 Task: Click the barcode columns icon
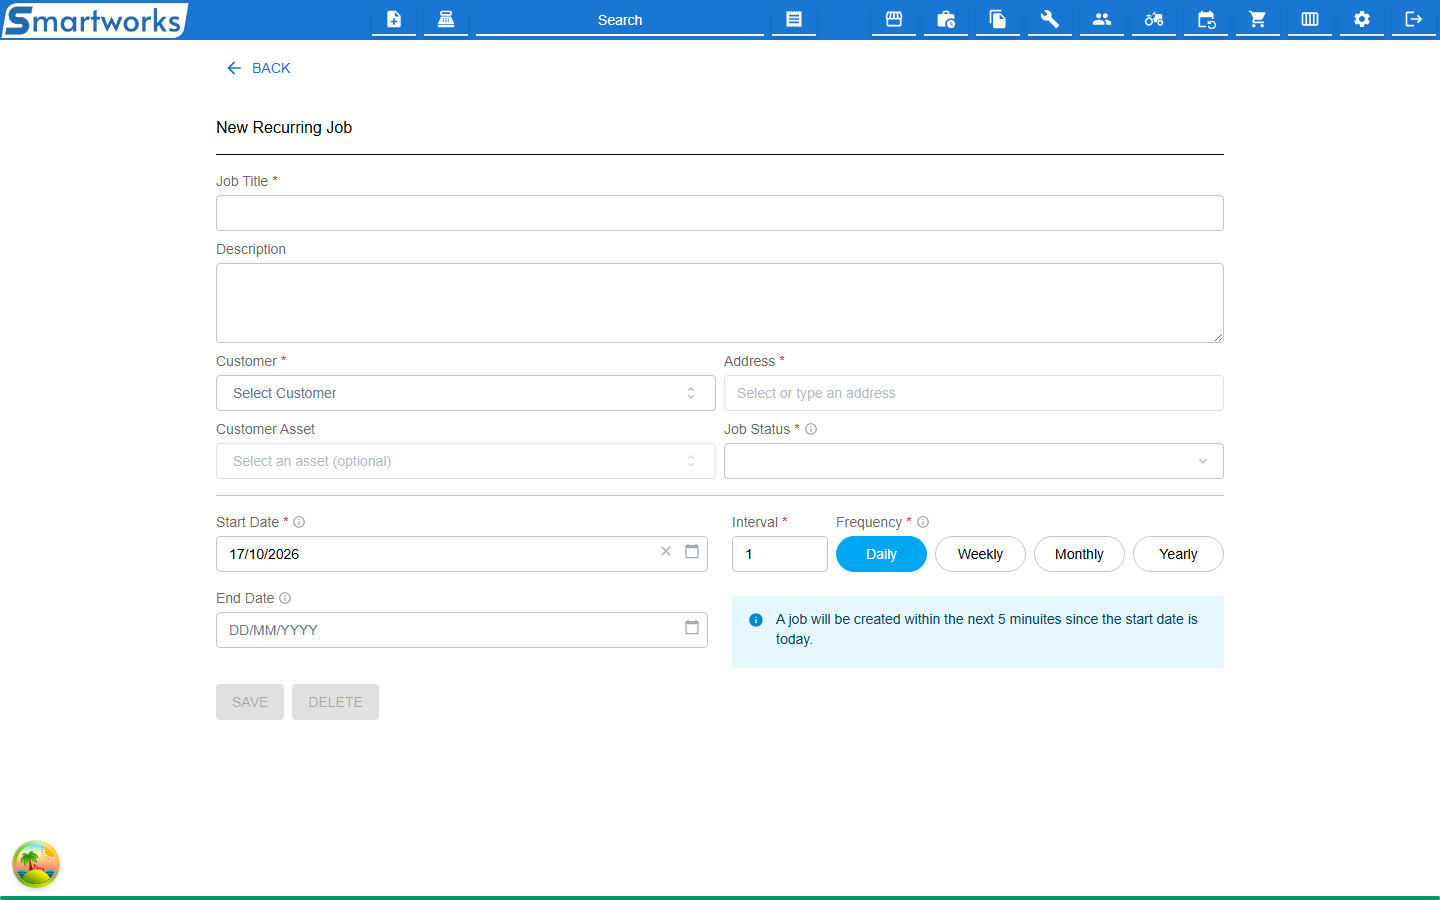(x=1310, y=19)
